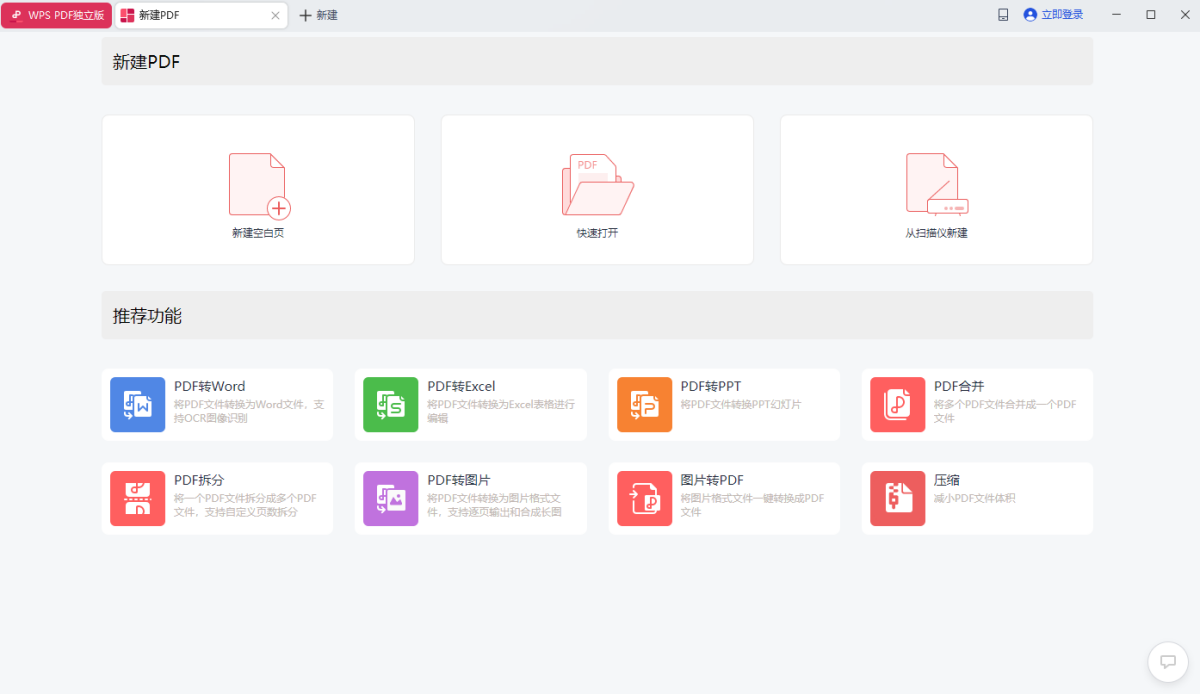
Task: Select the PDF转Word conversion tool icon
Action: coord(137,404)
